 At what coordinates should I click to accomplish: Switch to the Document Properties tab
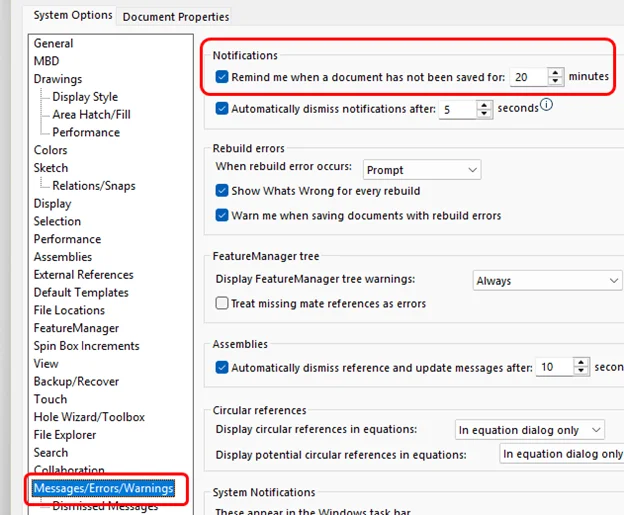176,16
